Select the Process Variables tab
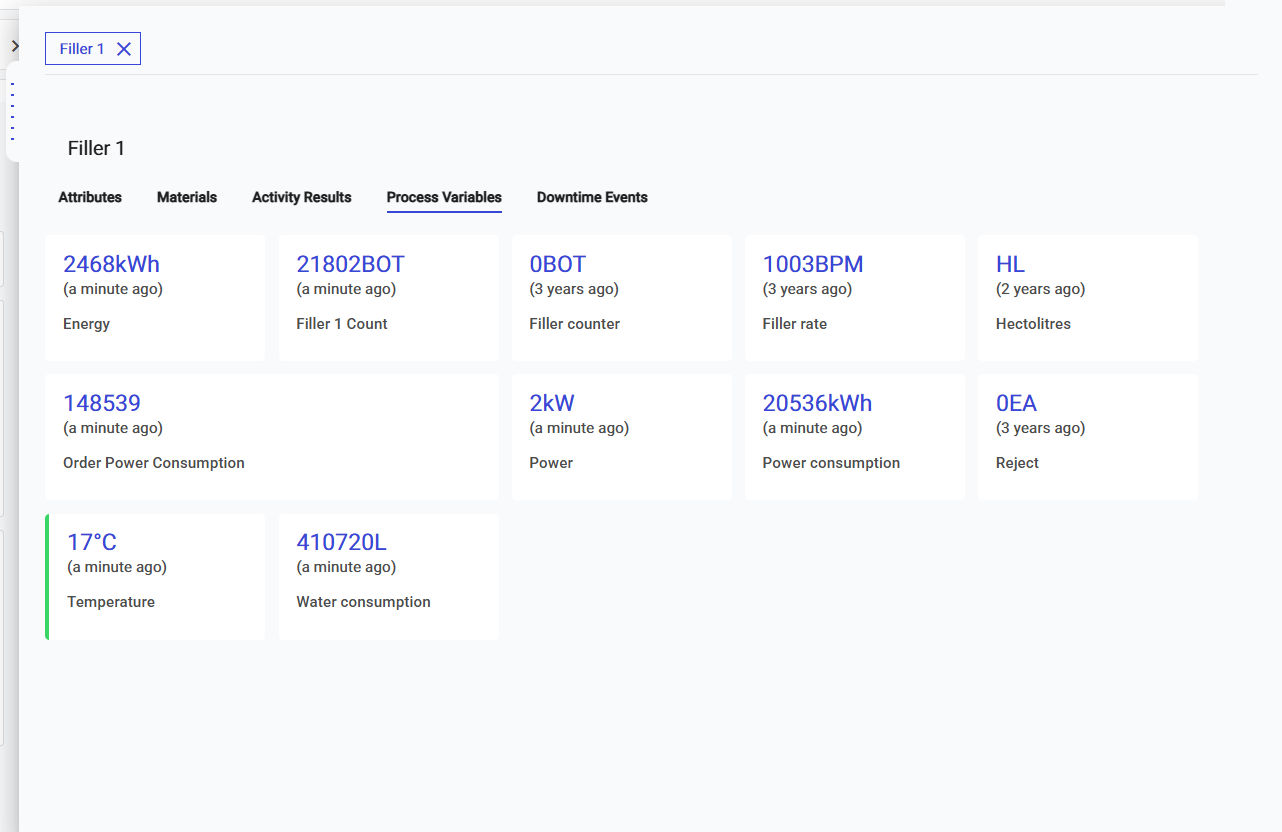 click(x=444, y=197)
